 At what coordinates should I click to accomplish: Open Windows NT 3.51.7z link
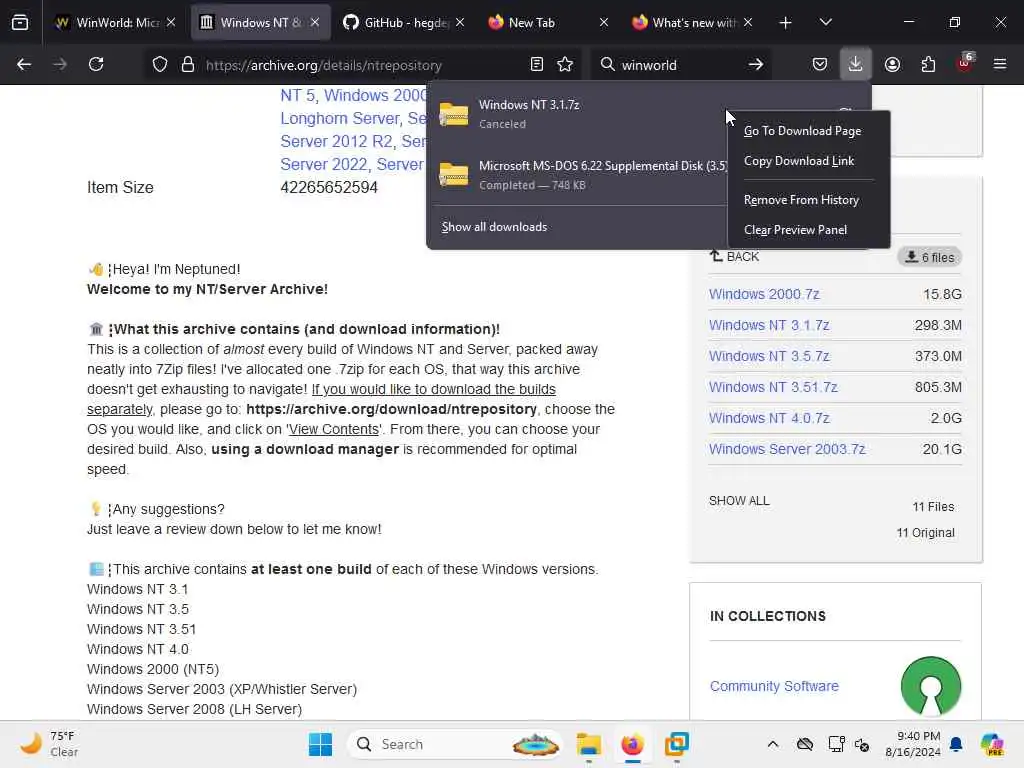(x=773, y=387)
